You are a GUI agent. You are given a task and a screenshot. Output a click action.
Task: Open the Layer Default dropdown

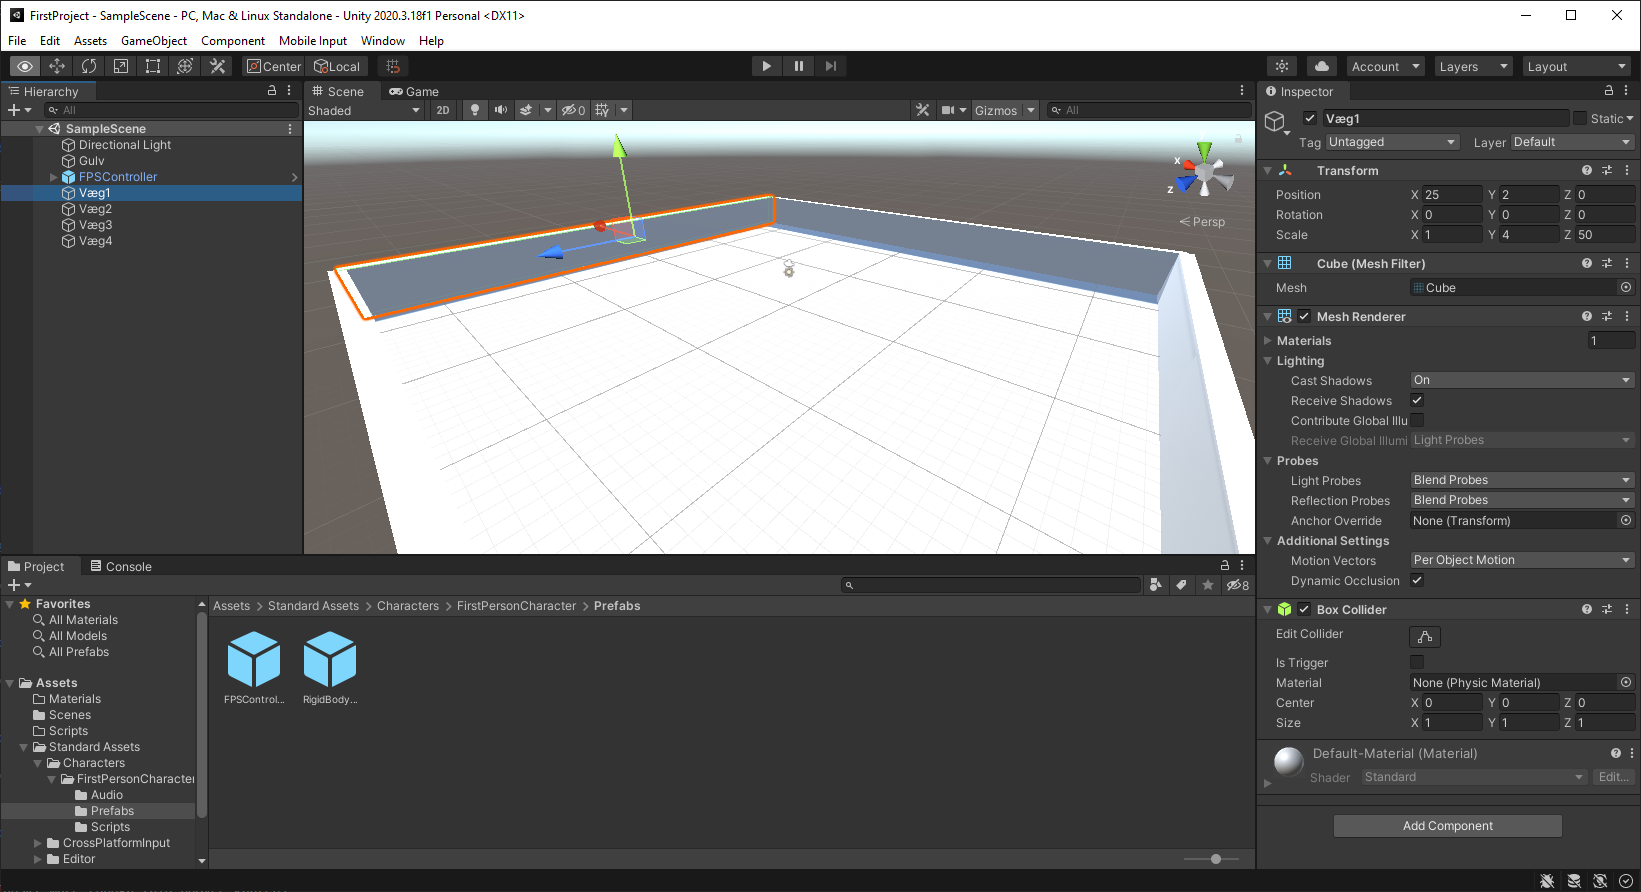click(1572, 142)
